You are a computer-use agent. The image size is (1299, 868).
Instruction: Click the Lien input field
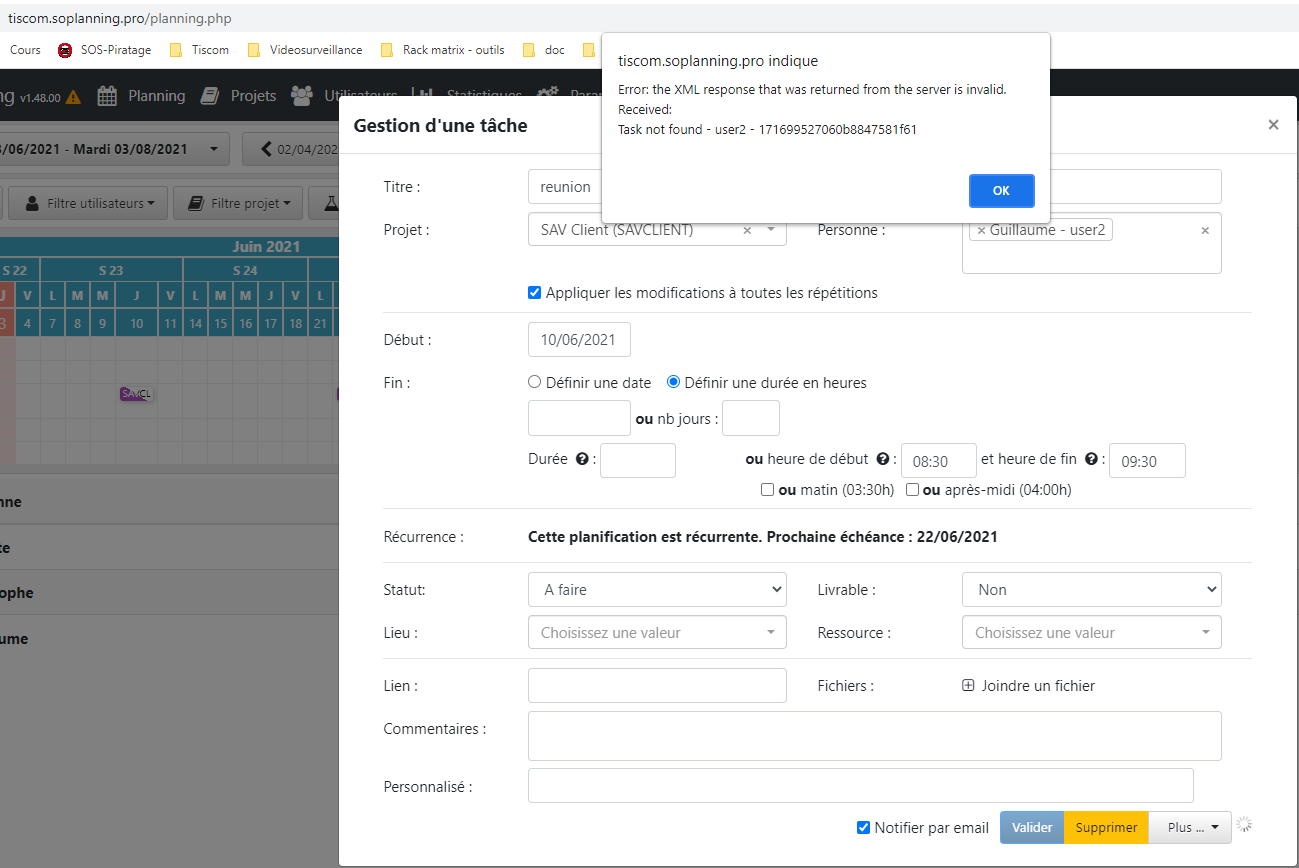[657, 686]
